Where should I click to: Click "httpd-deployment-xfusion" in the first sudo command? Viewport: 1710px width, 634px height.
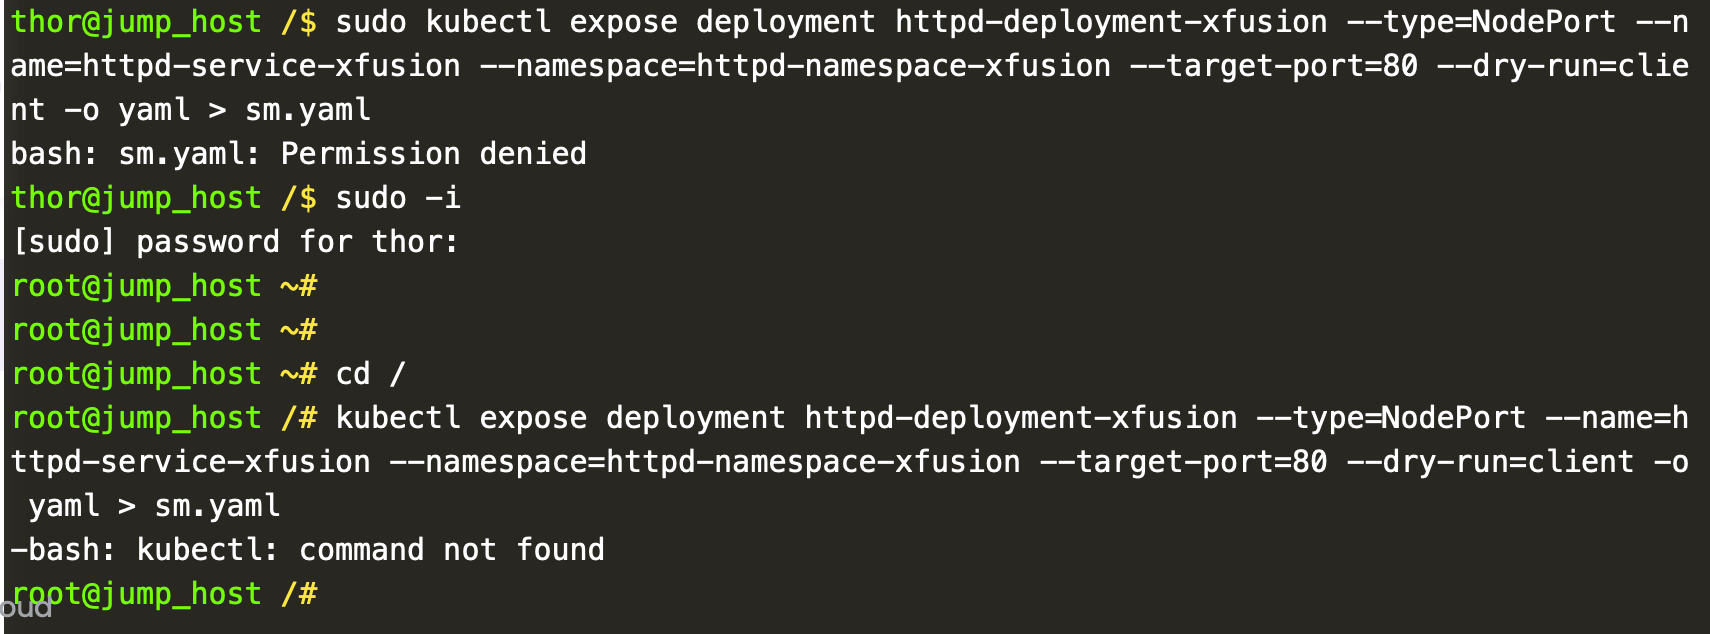click(x=1111, y=22)
